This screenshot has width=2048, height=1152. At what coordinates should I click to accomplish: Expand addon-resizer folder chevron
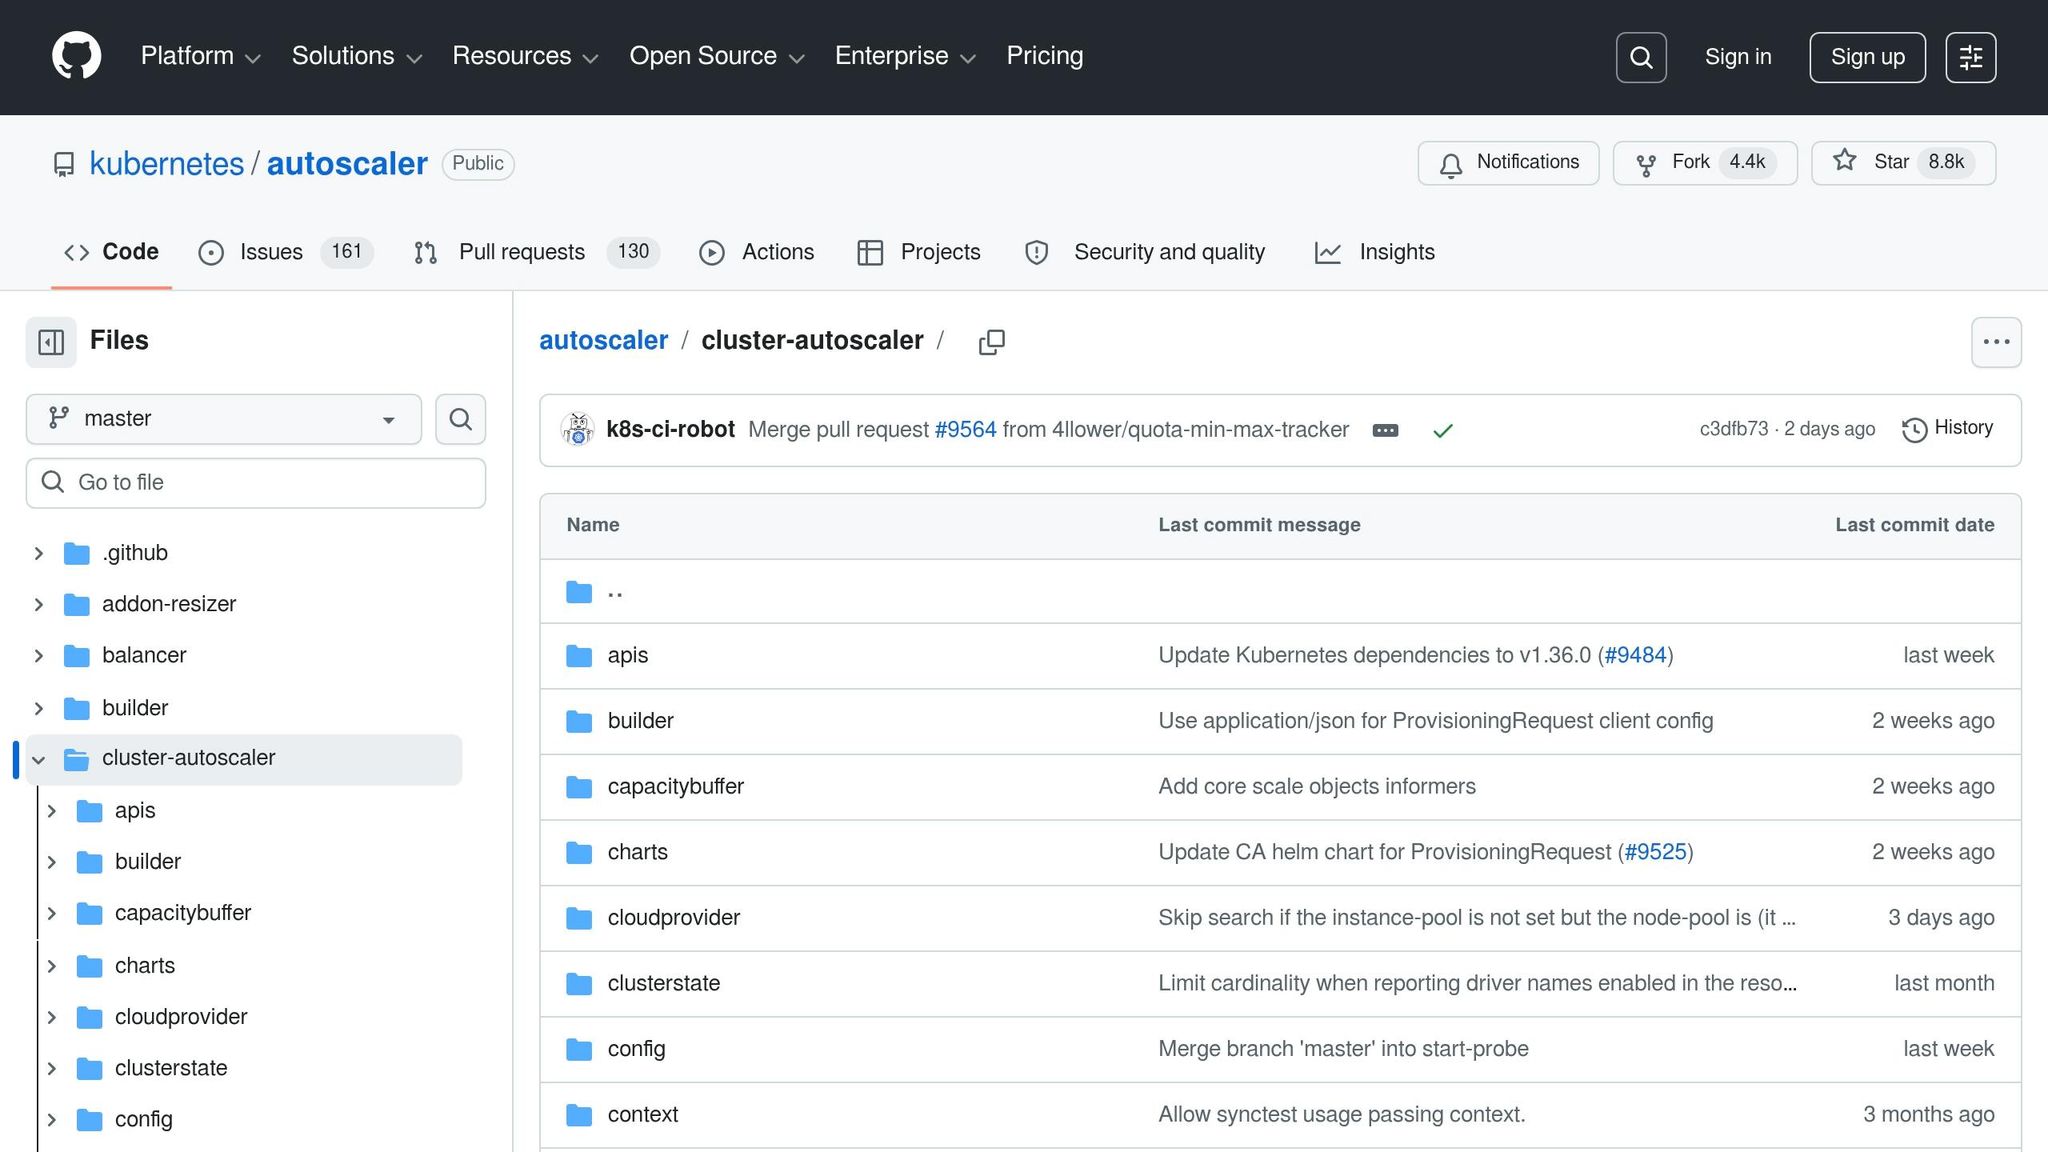[39, 605]
